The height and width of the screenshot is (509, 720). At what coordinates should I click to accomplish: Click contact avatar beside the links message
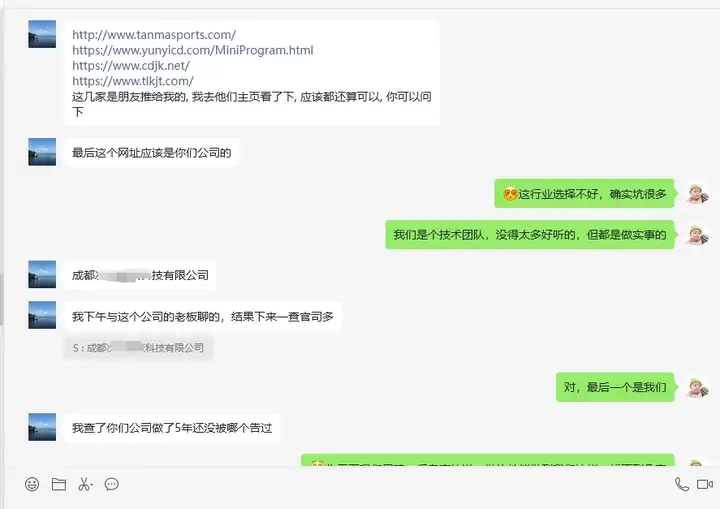pos(42,34)
